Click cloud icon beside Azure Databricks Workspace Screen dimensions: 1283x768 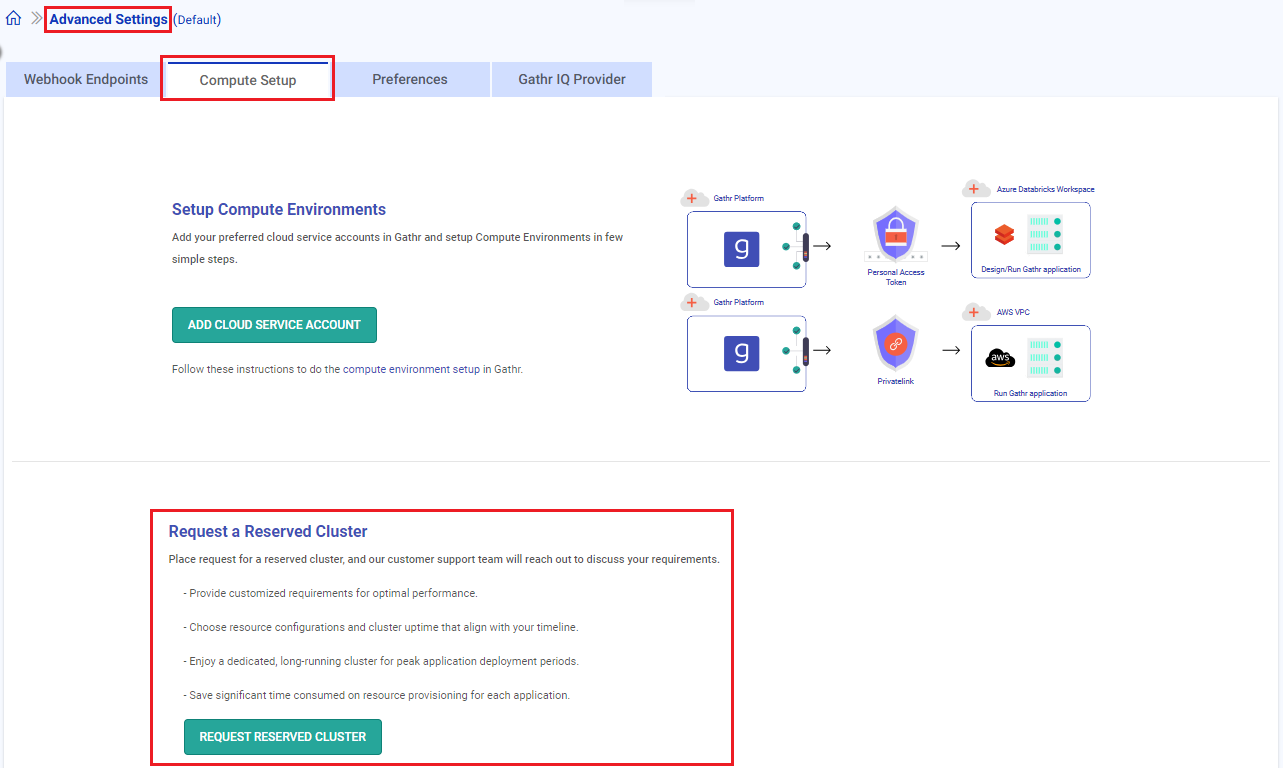(976, 189)
